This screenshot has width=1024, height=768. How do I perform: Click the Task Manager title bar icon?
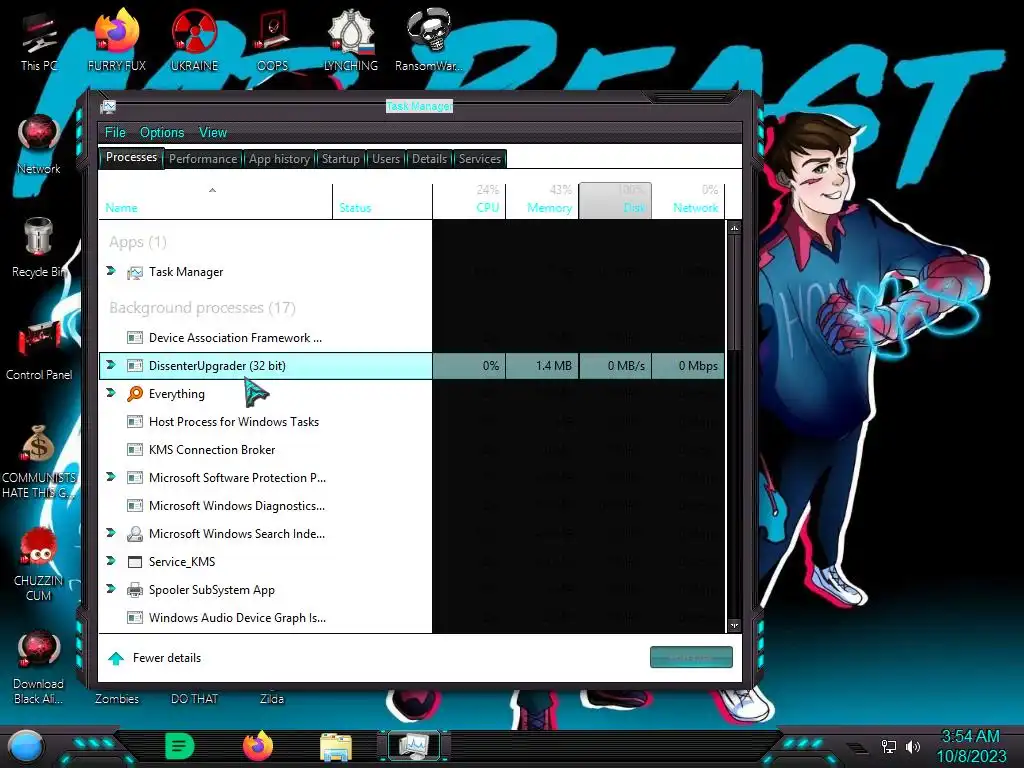[x=108, y=106]
